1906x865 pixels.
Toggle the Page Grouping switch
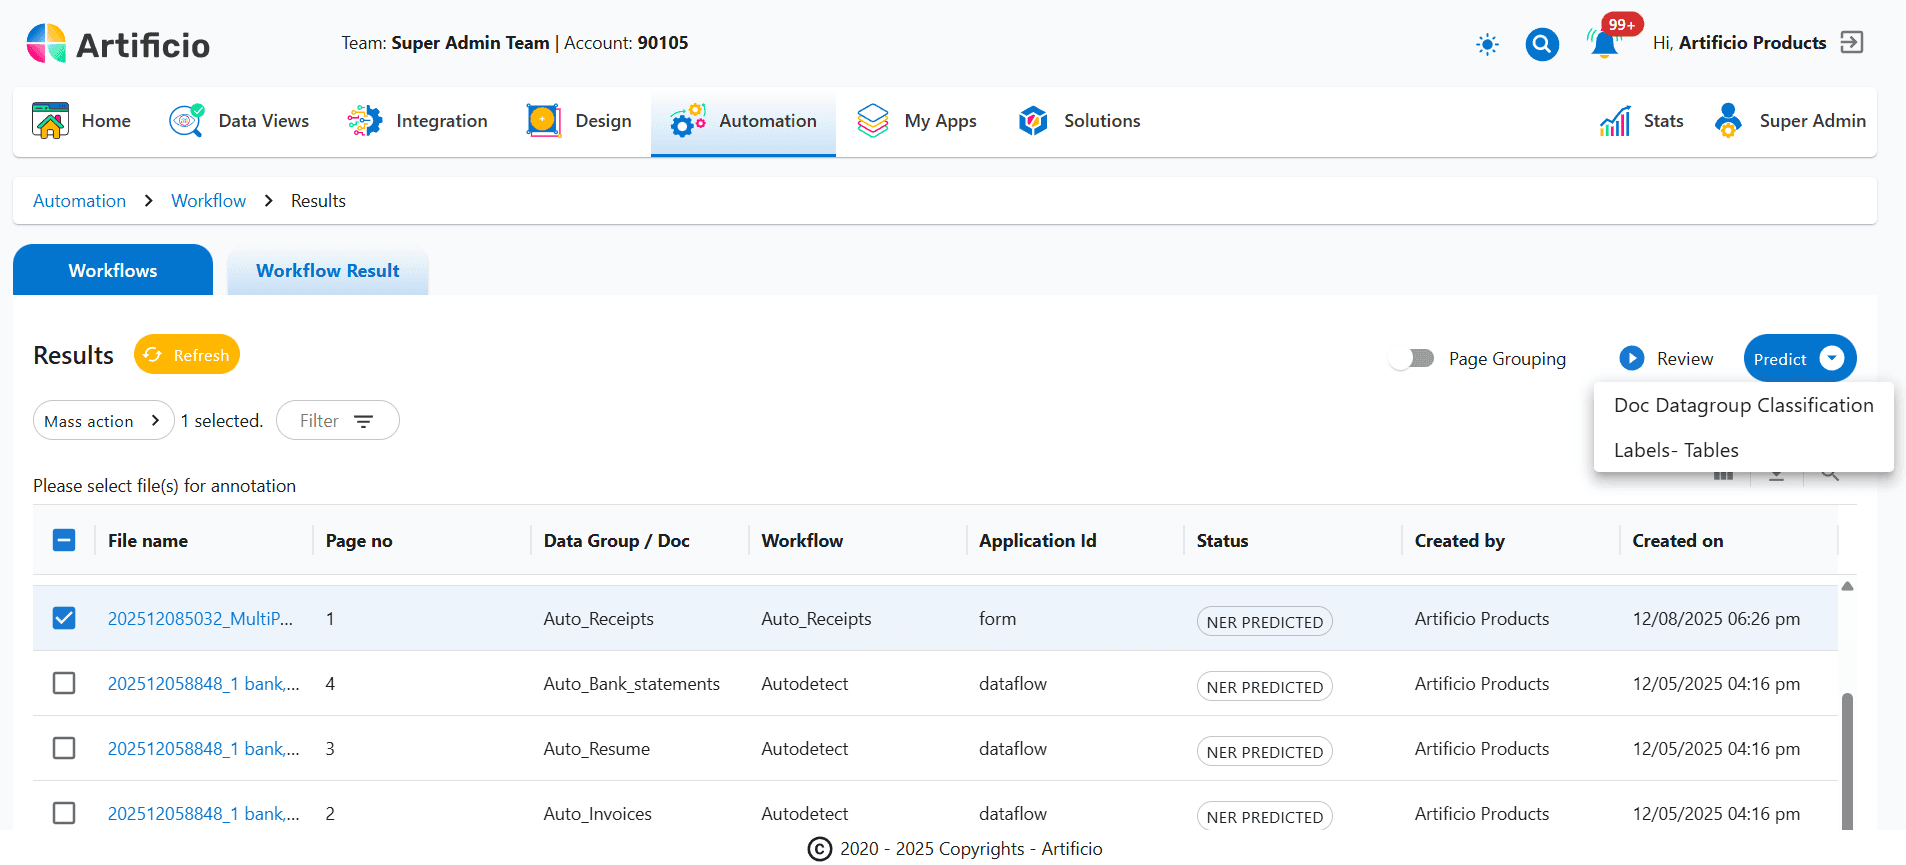coord(1413,358)
